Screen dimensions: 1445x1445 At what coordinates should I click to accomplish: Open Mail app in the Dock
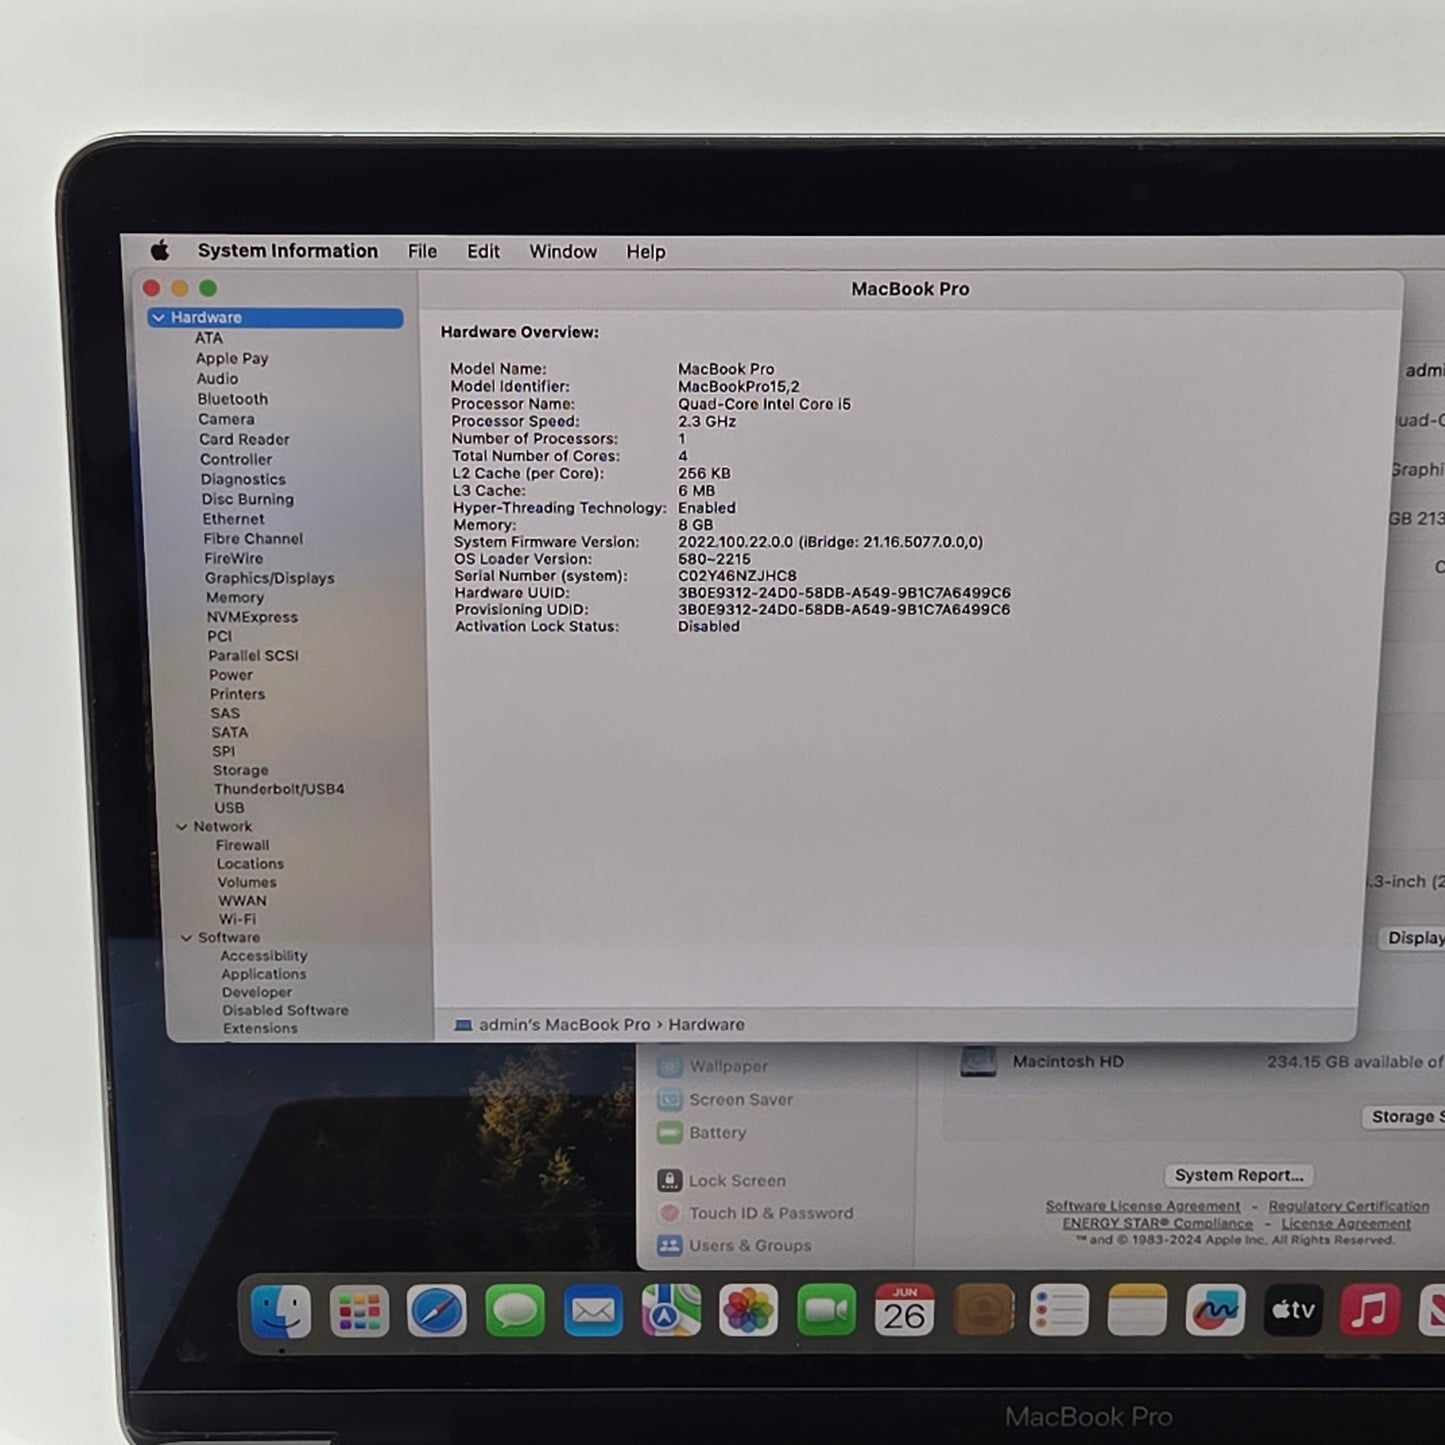pyautogui.click(x=593, y=1311)
